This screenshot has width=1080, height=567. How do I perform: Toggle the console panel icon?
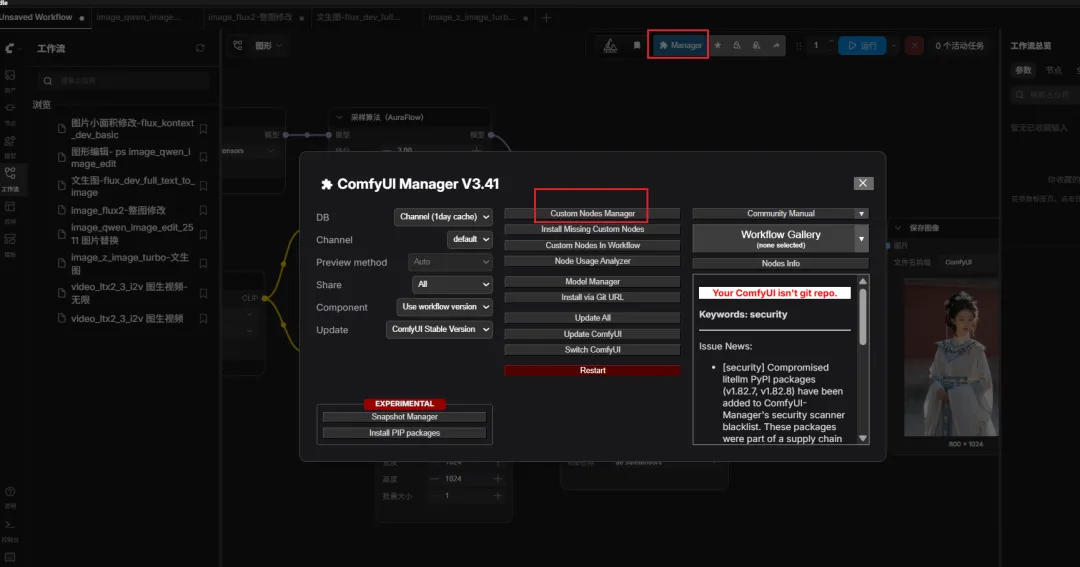[x=10, y=525]
